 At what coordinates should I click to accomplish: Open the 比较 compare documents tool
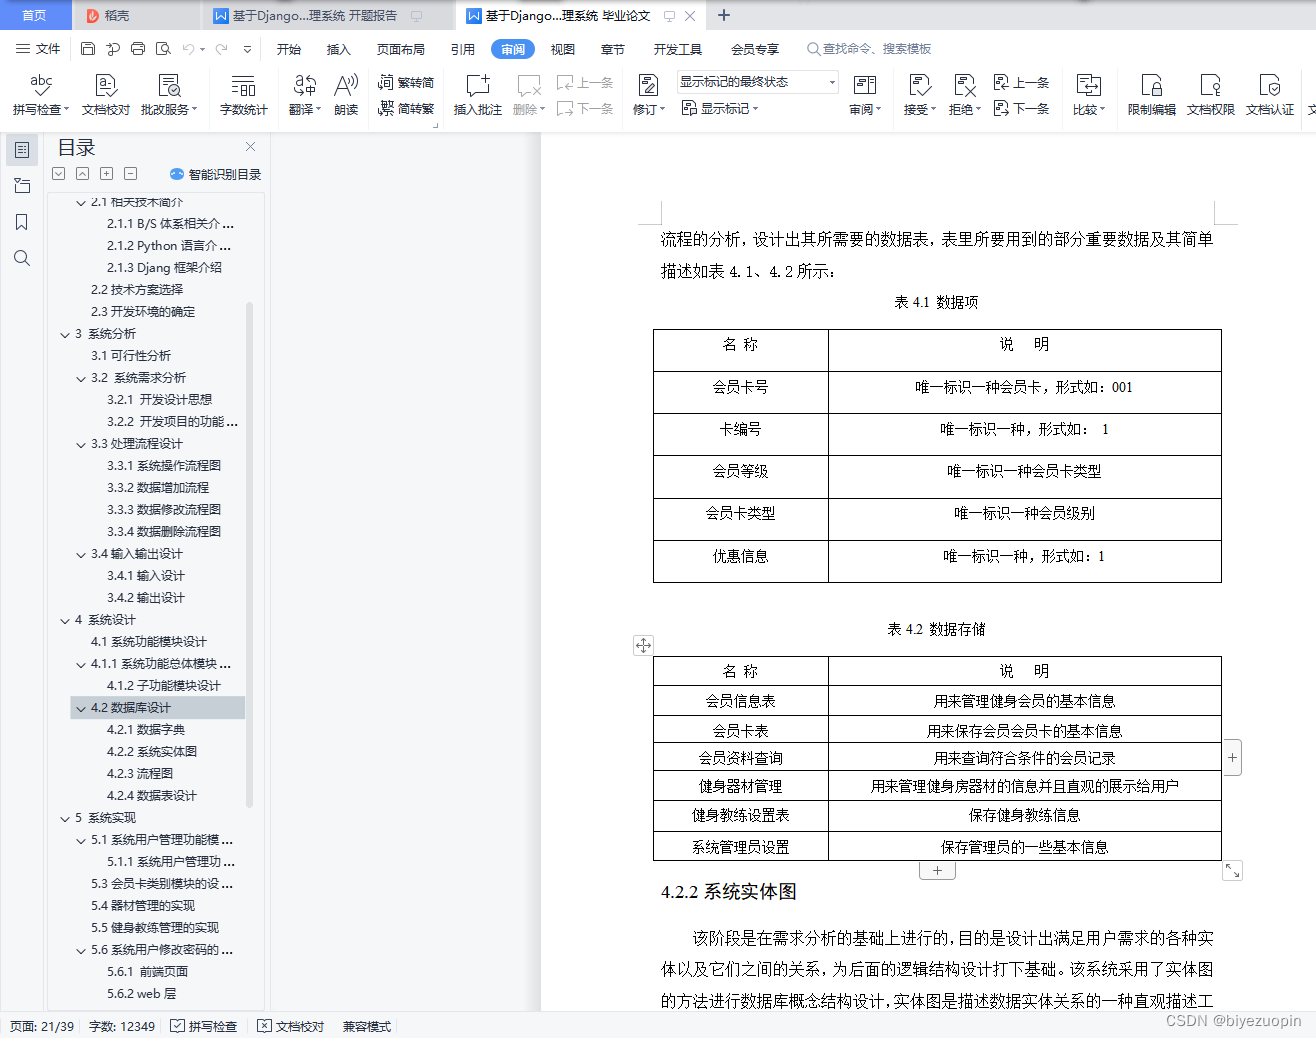click(x=1089, y=95)
